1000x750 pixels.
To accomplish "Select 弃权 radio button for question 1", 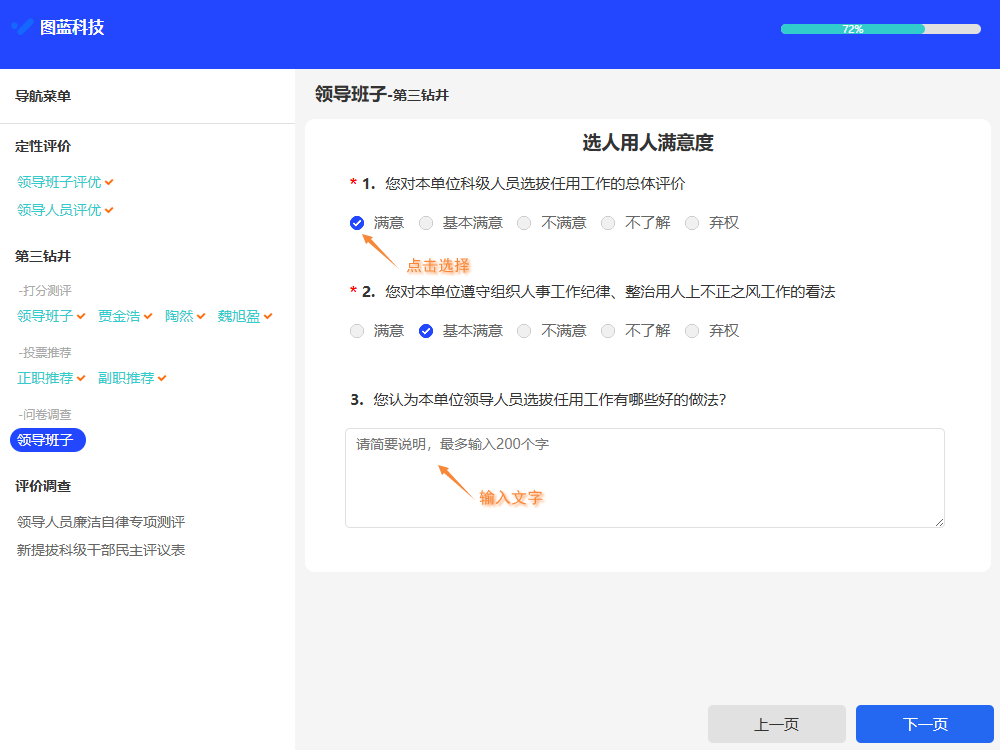I will pos(692,222).
